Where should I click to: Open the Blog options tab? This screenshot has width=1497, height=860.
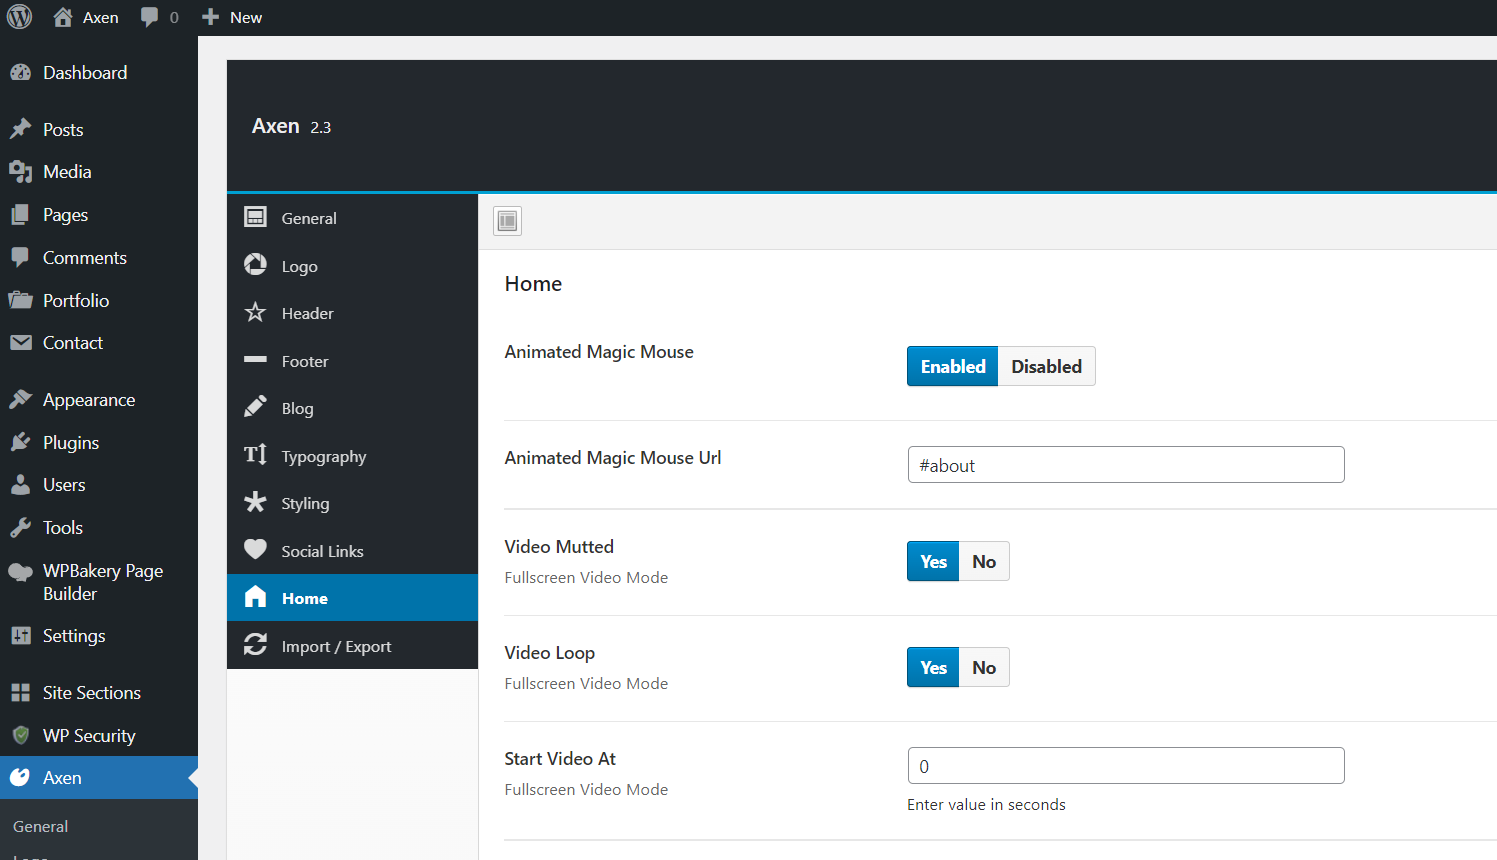click(x=352, y=408)
